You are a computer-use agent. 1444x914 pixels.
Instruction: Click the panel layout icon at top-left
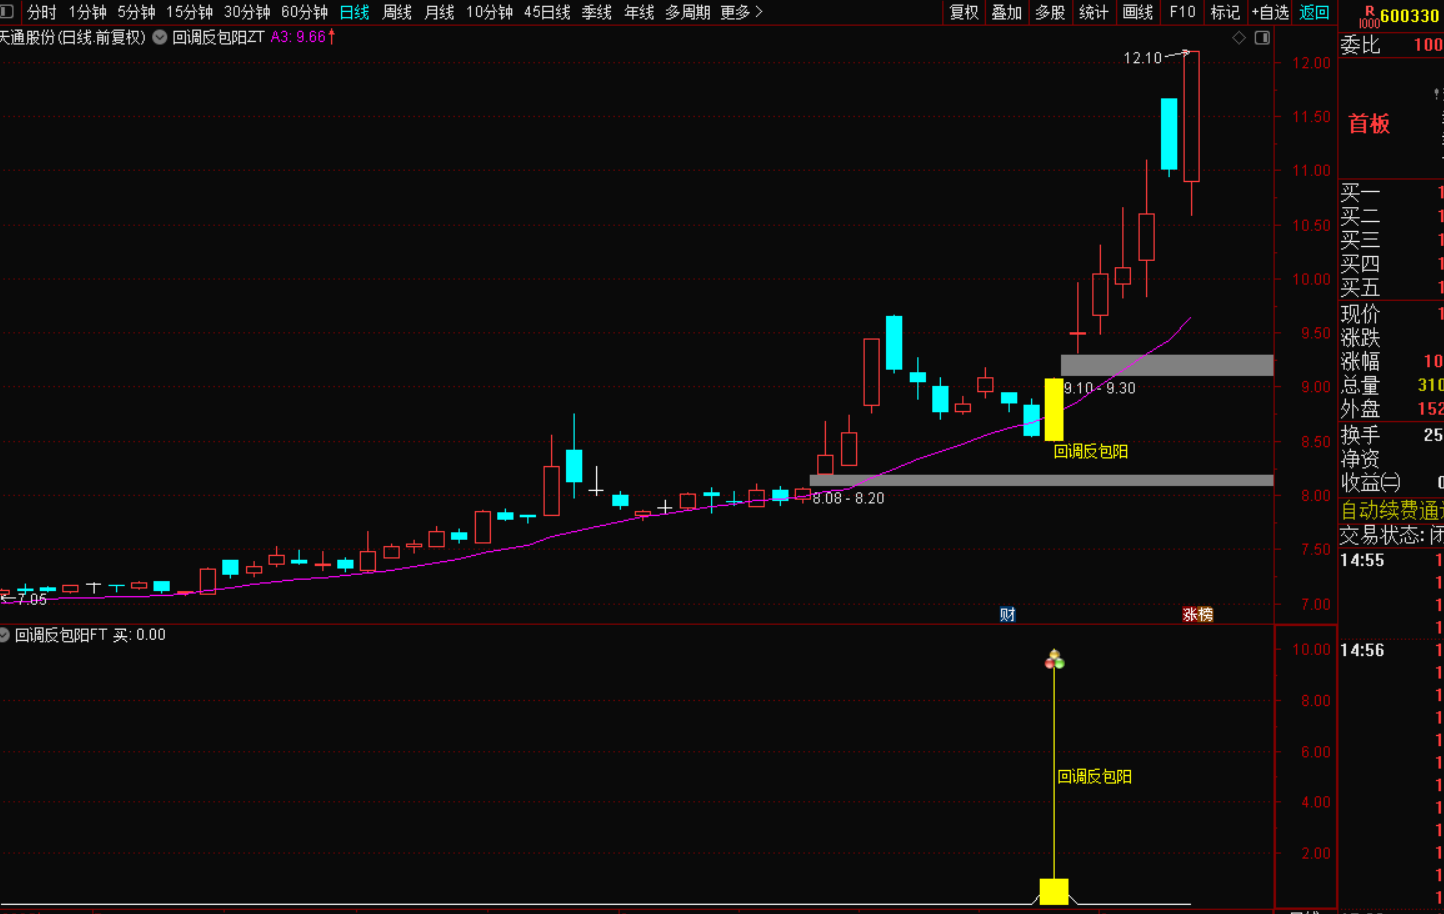pyautogui.click(x=7, y=12)
